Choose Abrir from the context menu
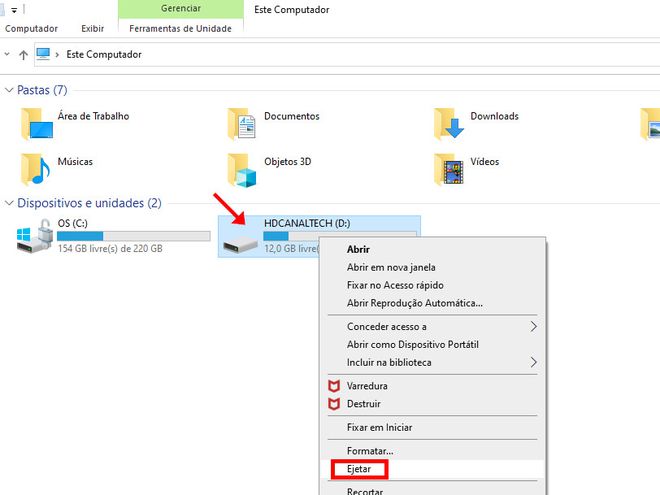This screenshot has height=495, width=660. tap(358, 249)
